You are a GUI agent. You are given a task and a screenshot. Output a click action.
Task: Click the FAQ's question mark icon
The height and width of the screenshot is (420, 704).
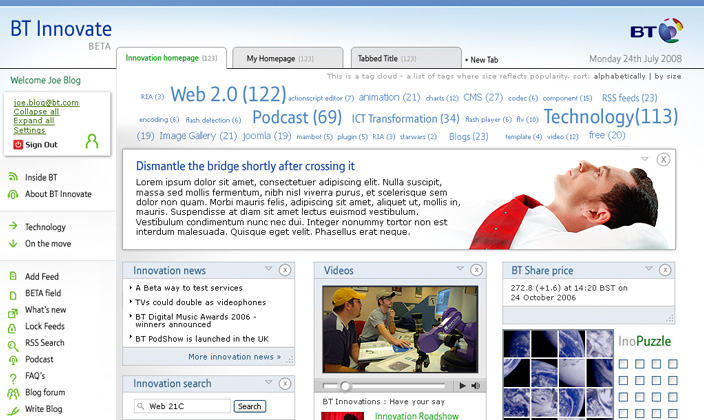click(x=13, y=378)
